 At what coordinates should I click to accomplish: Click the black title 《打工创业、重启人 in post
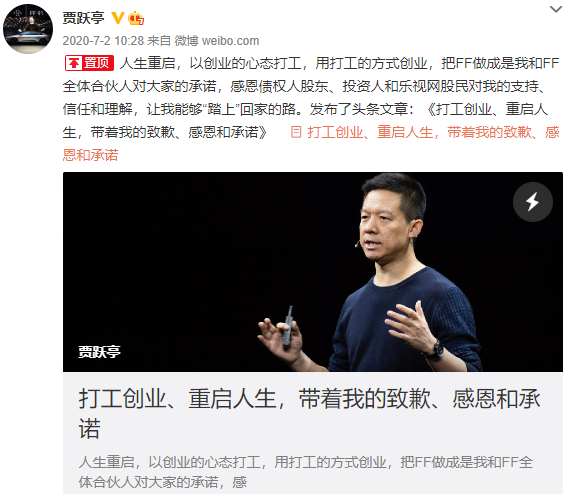pyautogui.click(x=487, y=109)
